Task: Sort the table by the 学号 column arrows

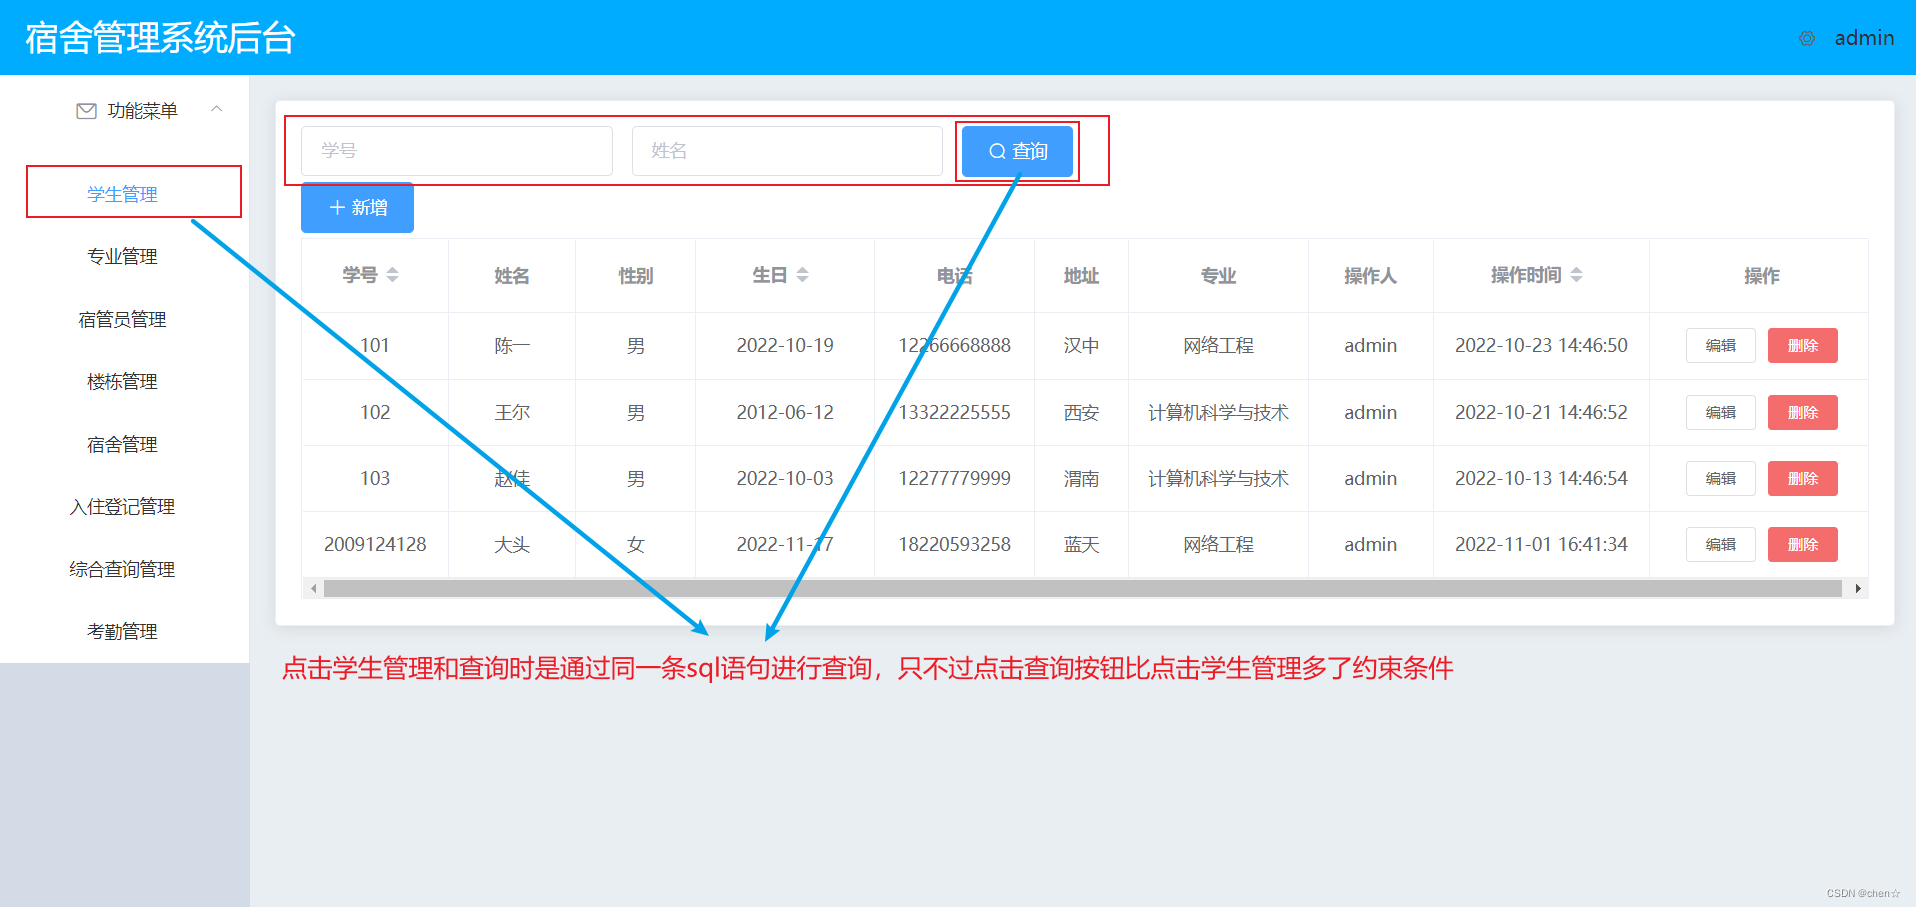Action: [395, 275]
